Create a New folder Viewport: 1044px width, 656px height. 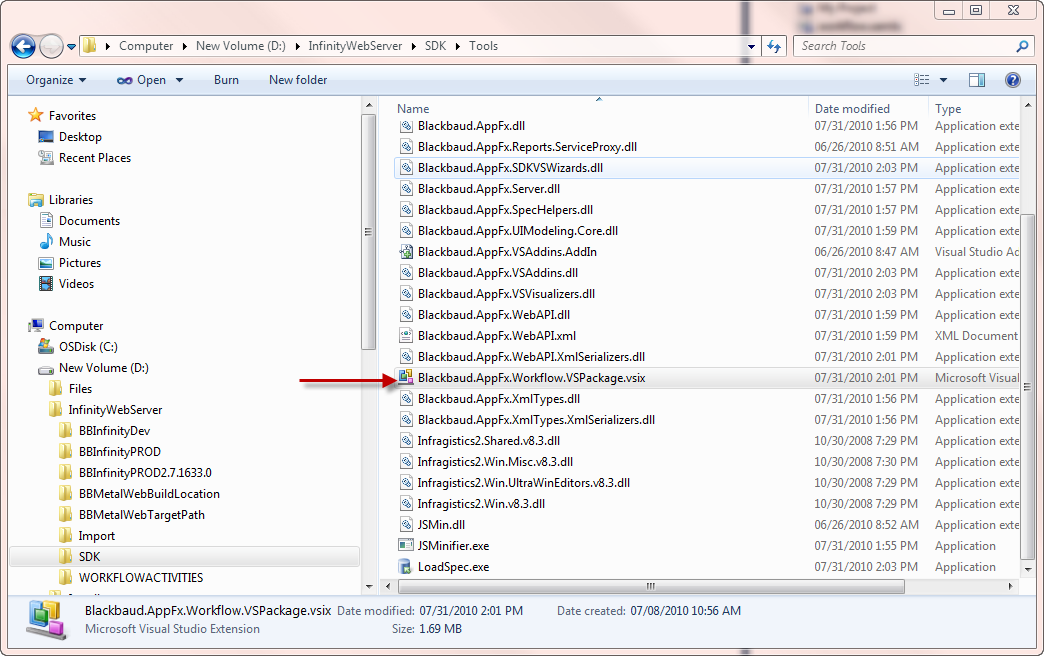click(298, 80)
